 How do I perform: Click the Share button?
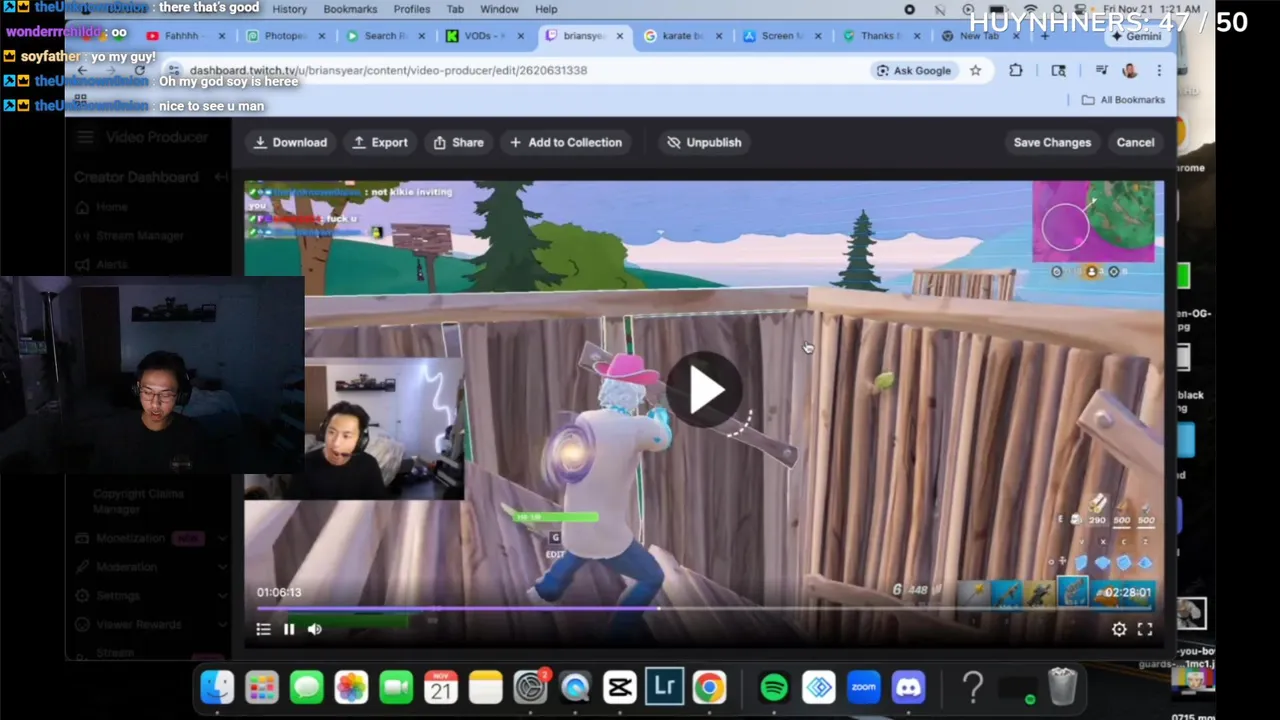click(x=458, y=142)
